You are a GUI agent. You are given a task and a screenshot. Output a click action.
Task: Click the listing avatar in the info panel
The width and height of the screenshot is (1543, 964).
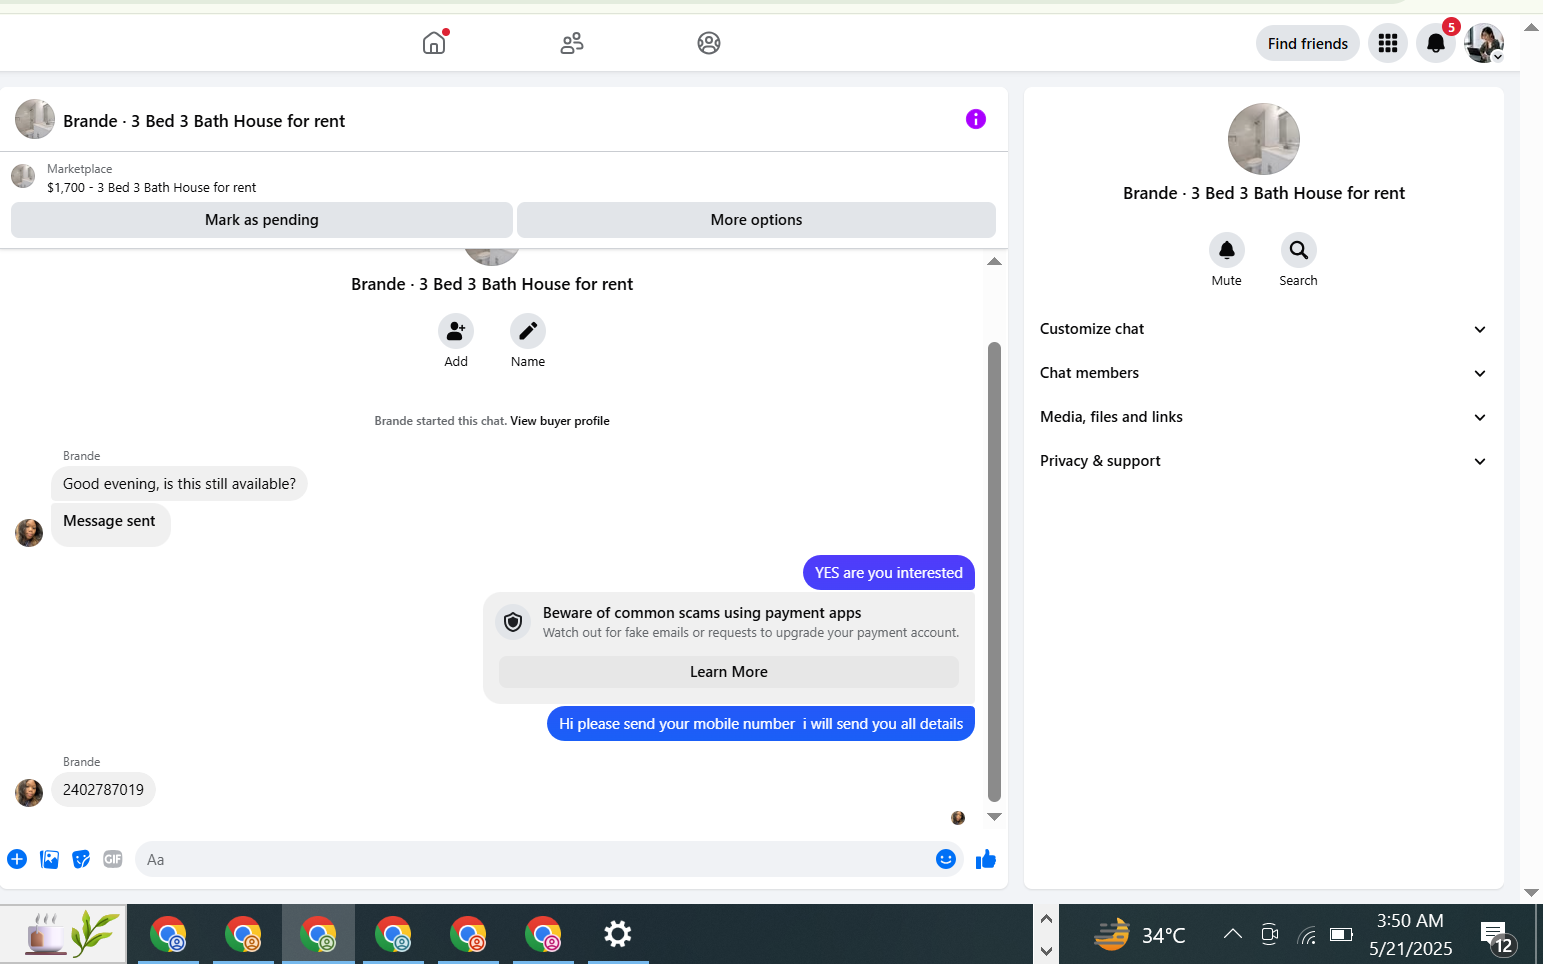coord(1264,139)
